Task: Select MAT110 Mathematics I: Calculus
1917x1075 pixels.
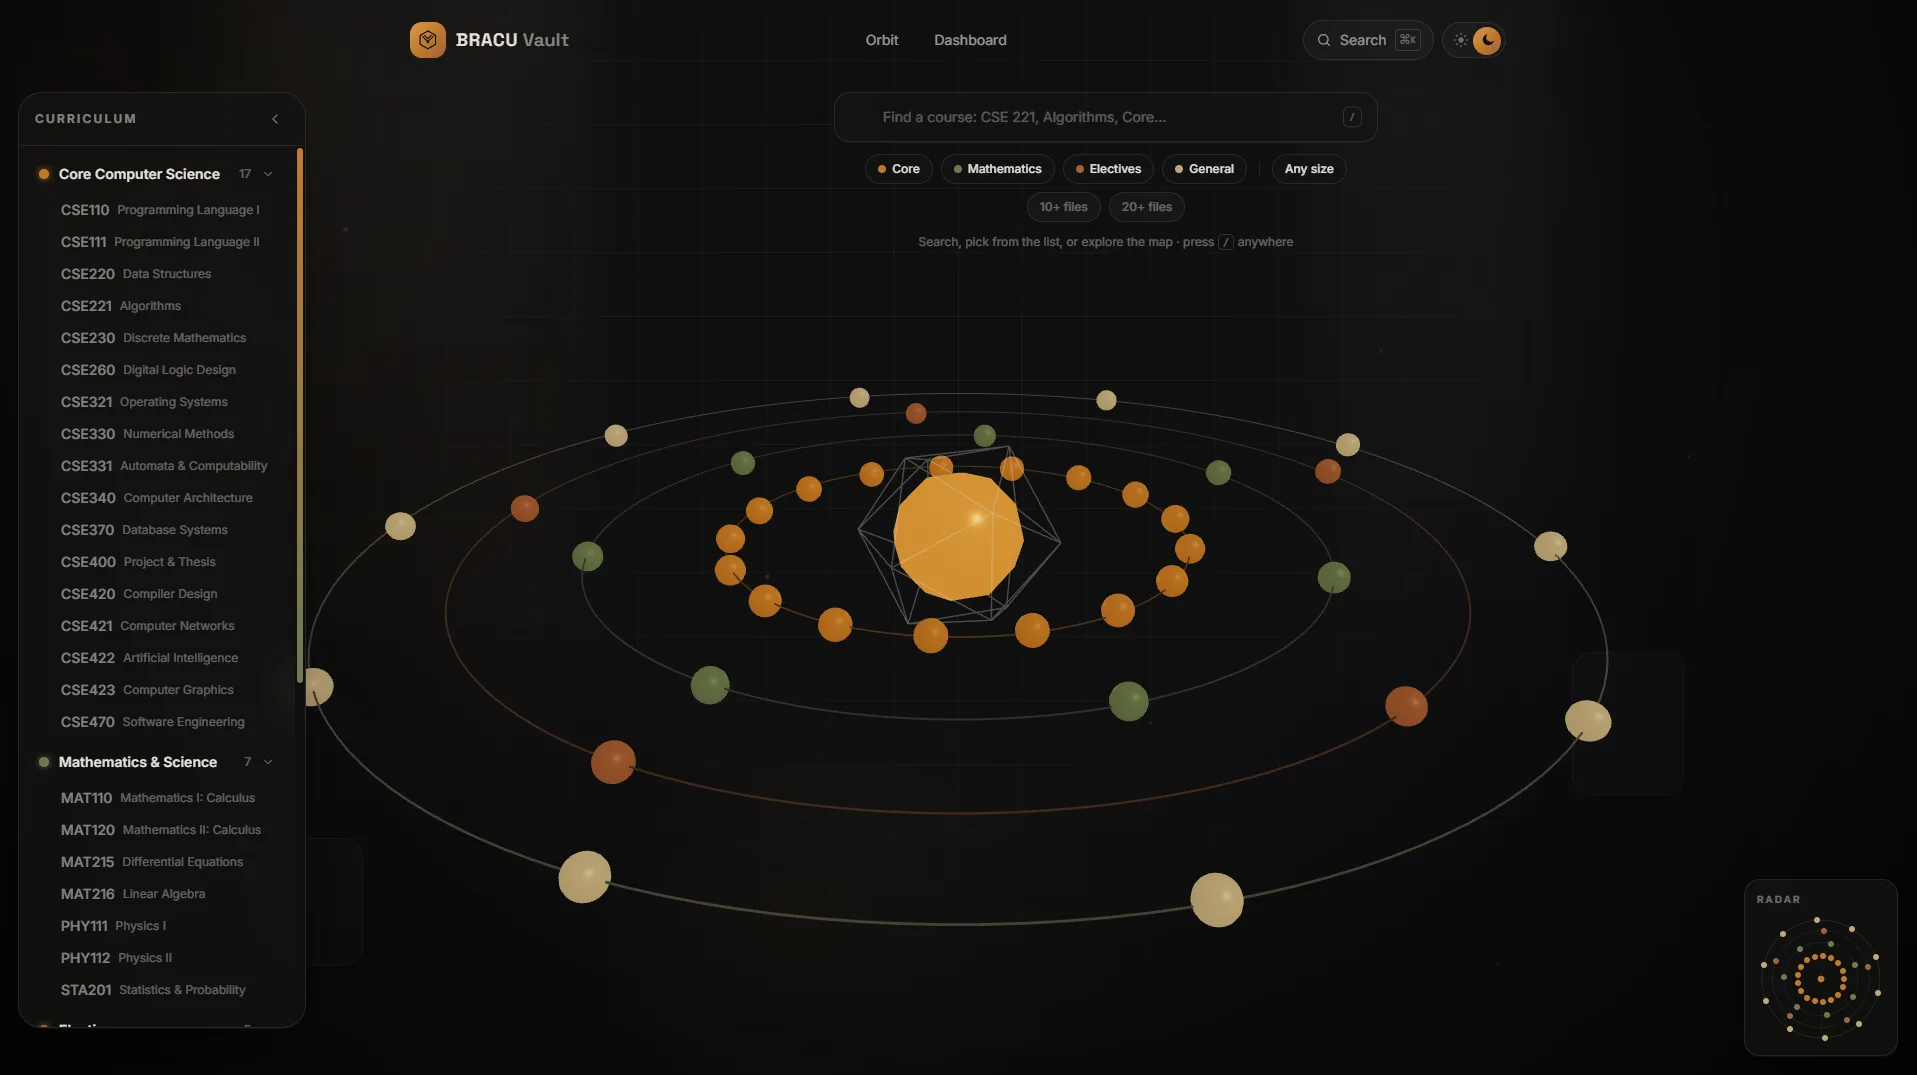Action: [160, 798]
